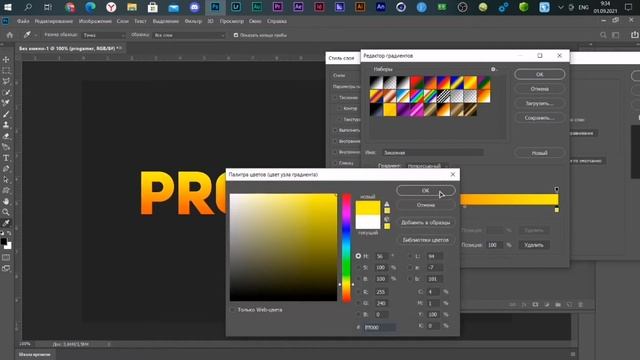The height and width of the screenshot is (360, 640).
Task: Open After Effects from the taskbar
Action: (298, 7)
